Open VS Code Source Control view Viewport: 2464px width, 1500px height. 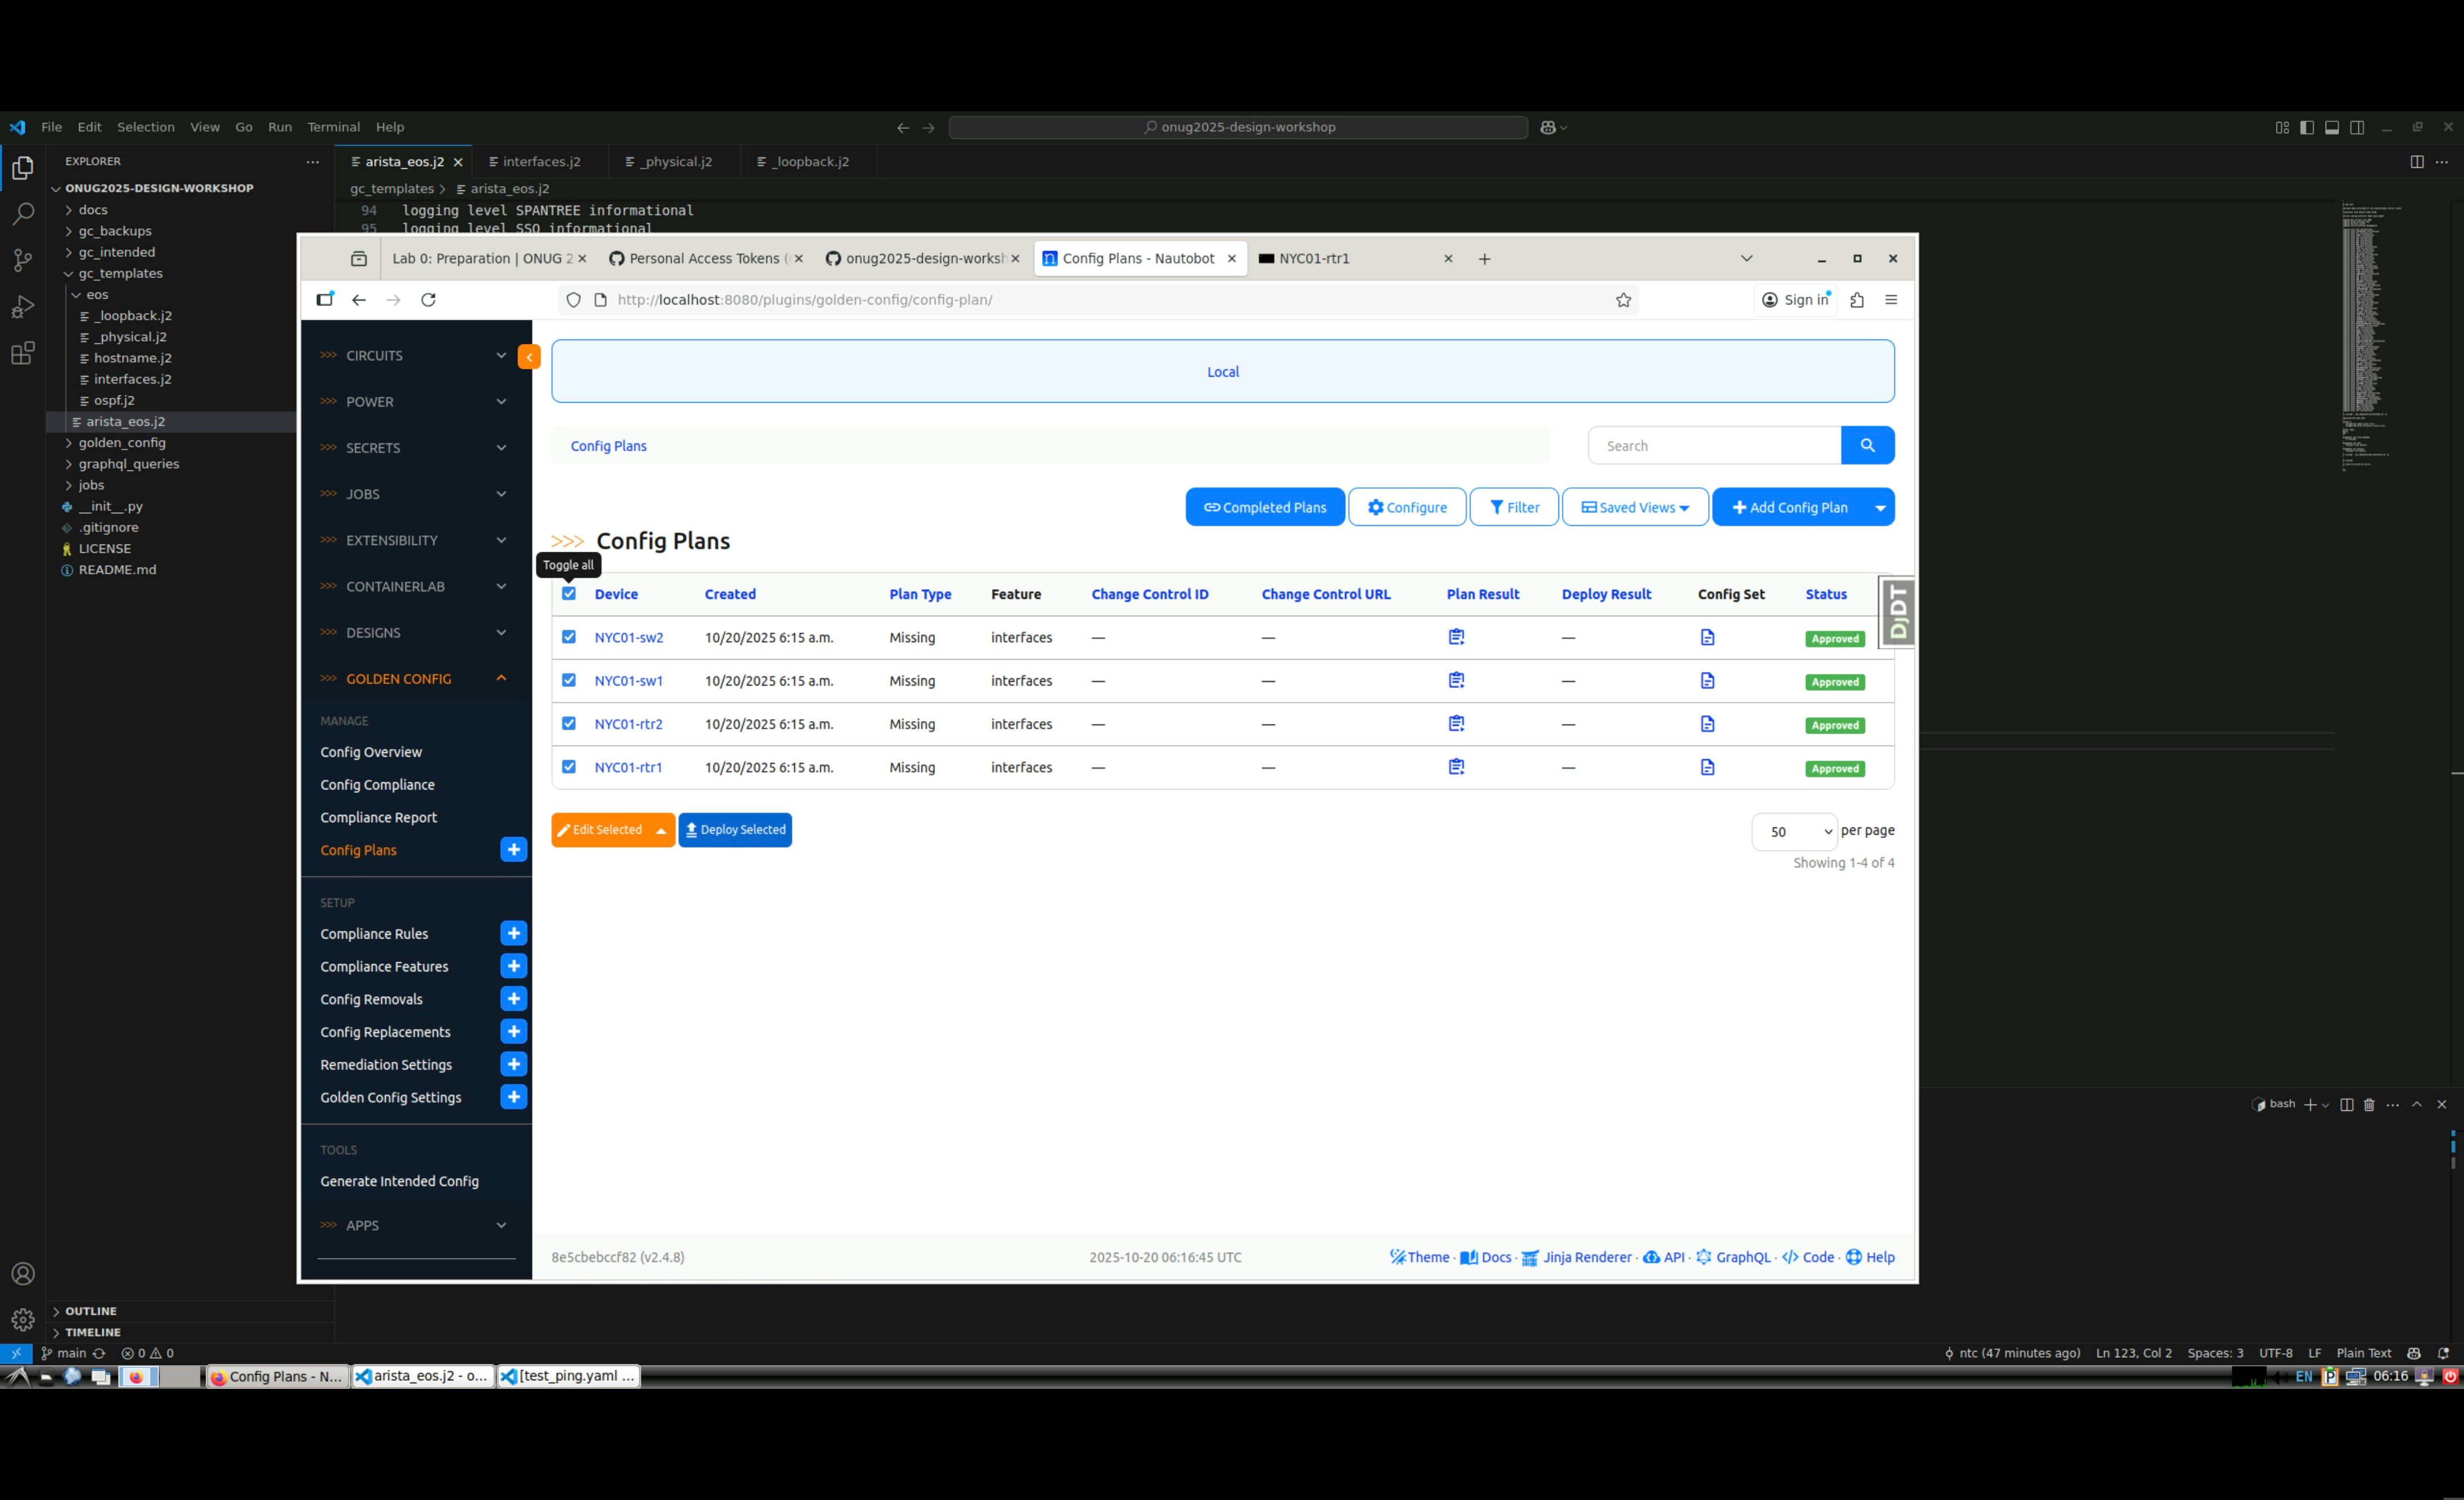(22, 260)
